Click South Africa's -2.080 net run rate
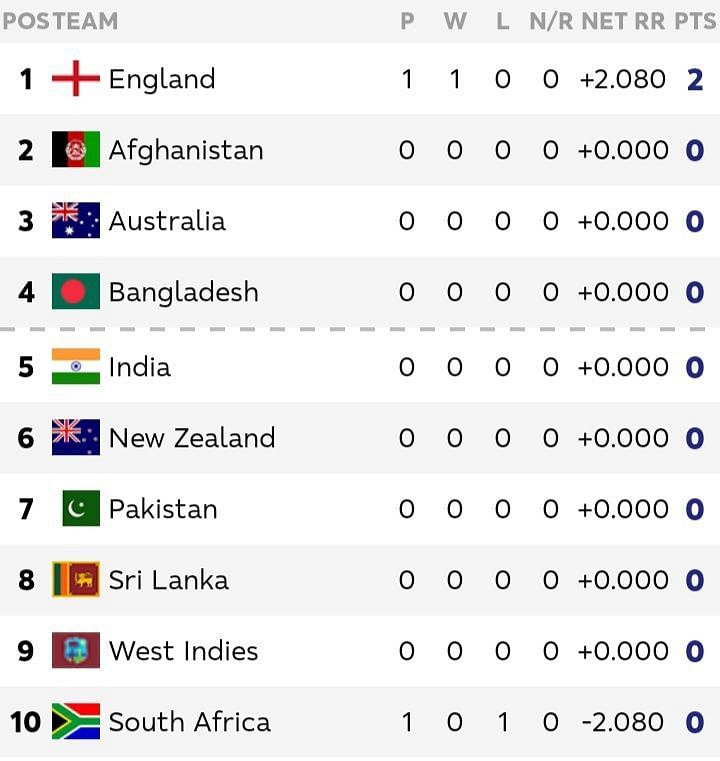This screenshot has height=761, width=720. tap(622, 722)
